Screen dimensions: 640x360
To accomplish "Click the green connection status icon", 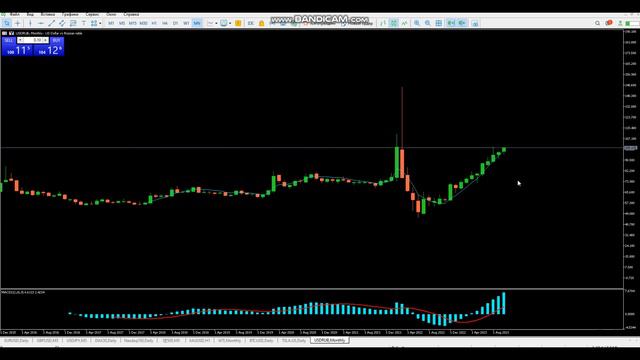I will pyautogui.click(x=628, y=23).
